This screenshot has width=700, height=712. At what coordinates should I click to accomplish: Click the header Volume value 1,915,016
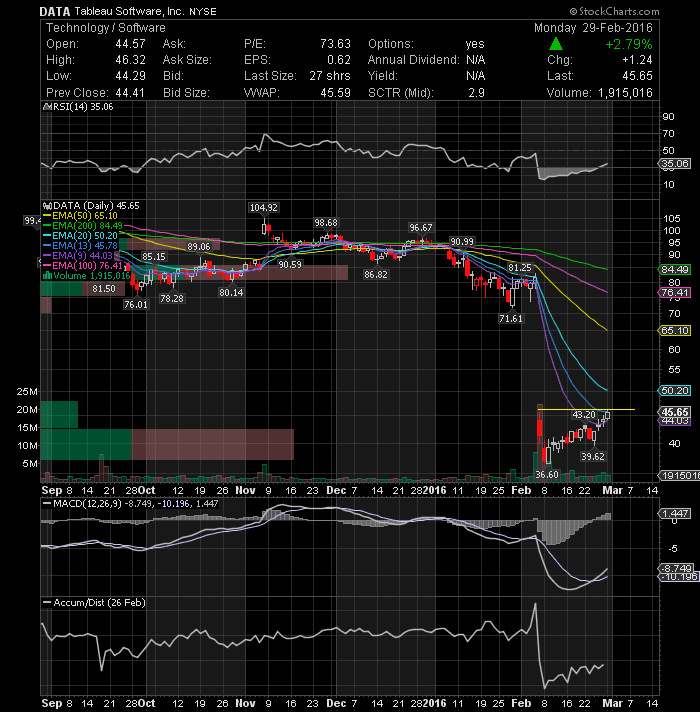coord(625,93)
